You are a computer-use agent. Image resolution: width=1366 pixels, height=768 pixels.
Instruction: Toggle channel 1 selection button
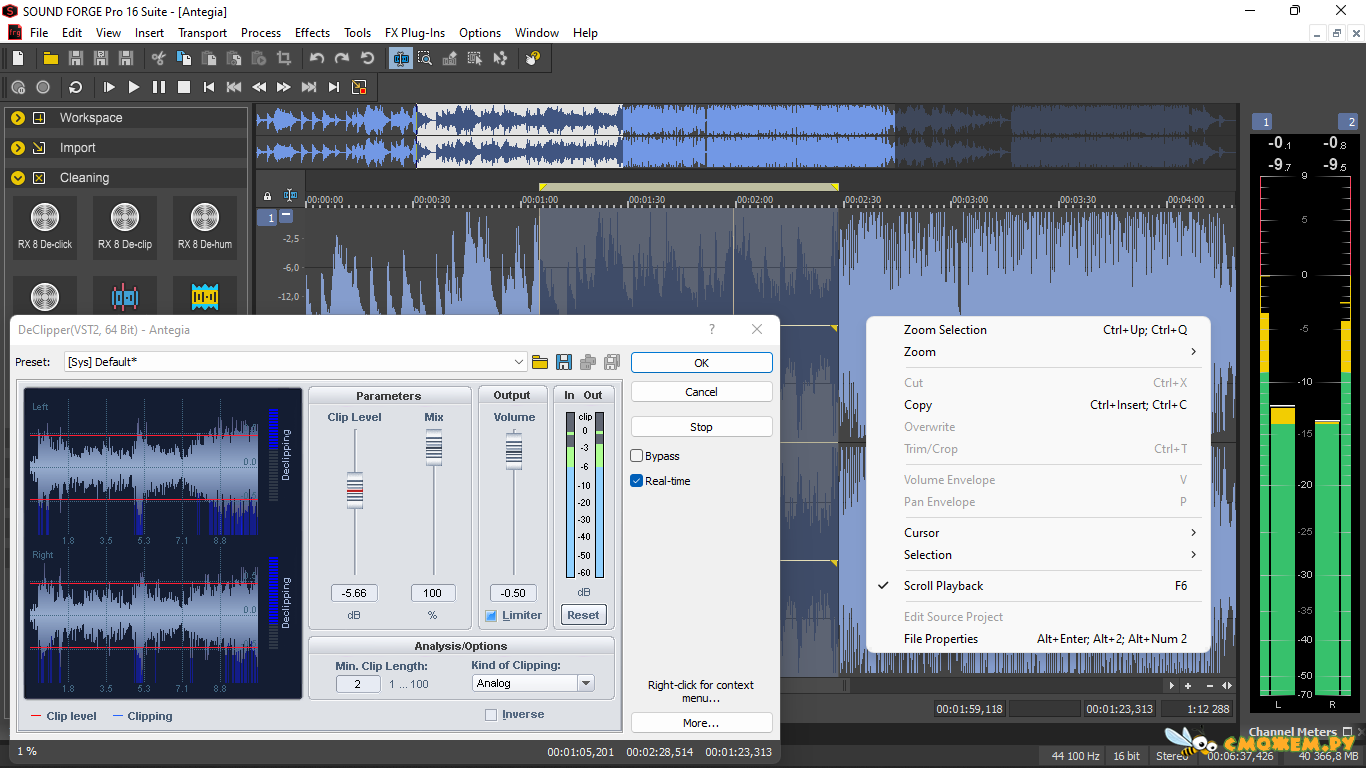pos(267,217)
